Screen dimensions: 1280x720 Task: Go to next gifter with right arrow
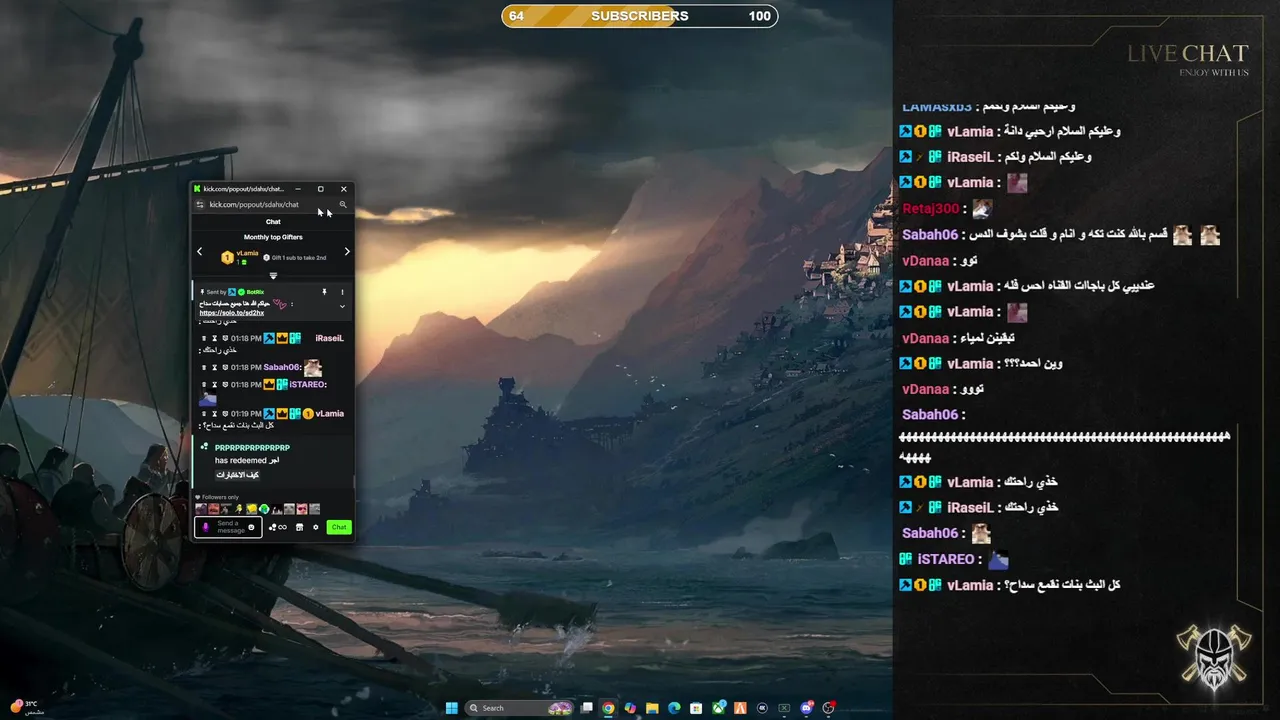(x=347, y=252)
